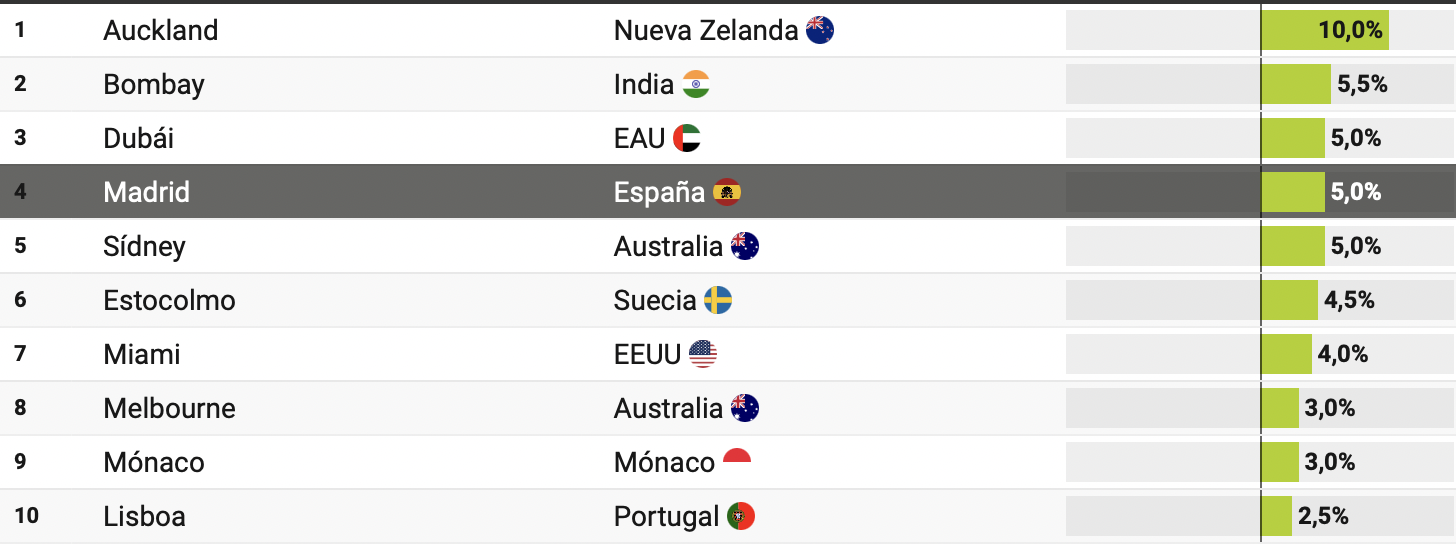Click the 5,5% bar for Bombay
This screenshot has width=1456, height=544.
[x=1296, y=84]
